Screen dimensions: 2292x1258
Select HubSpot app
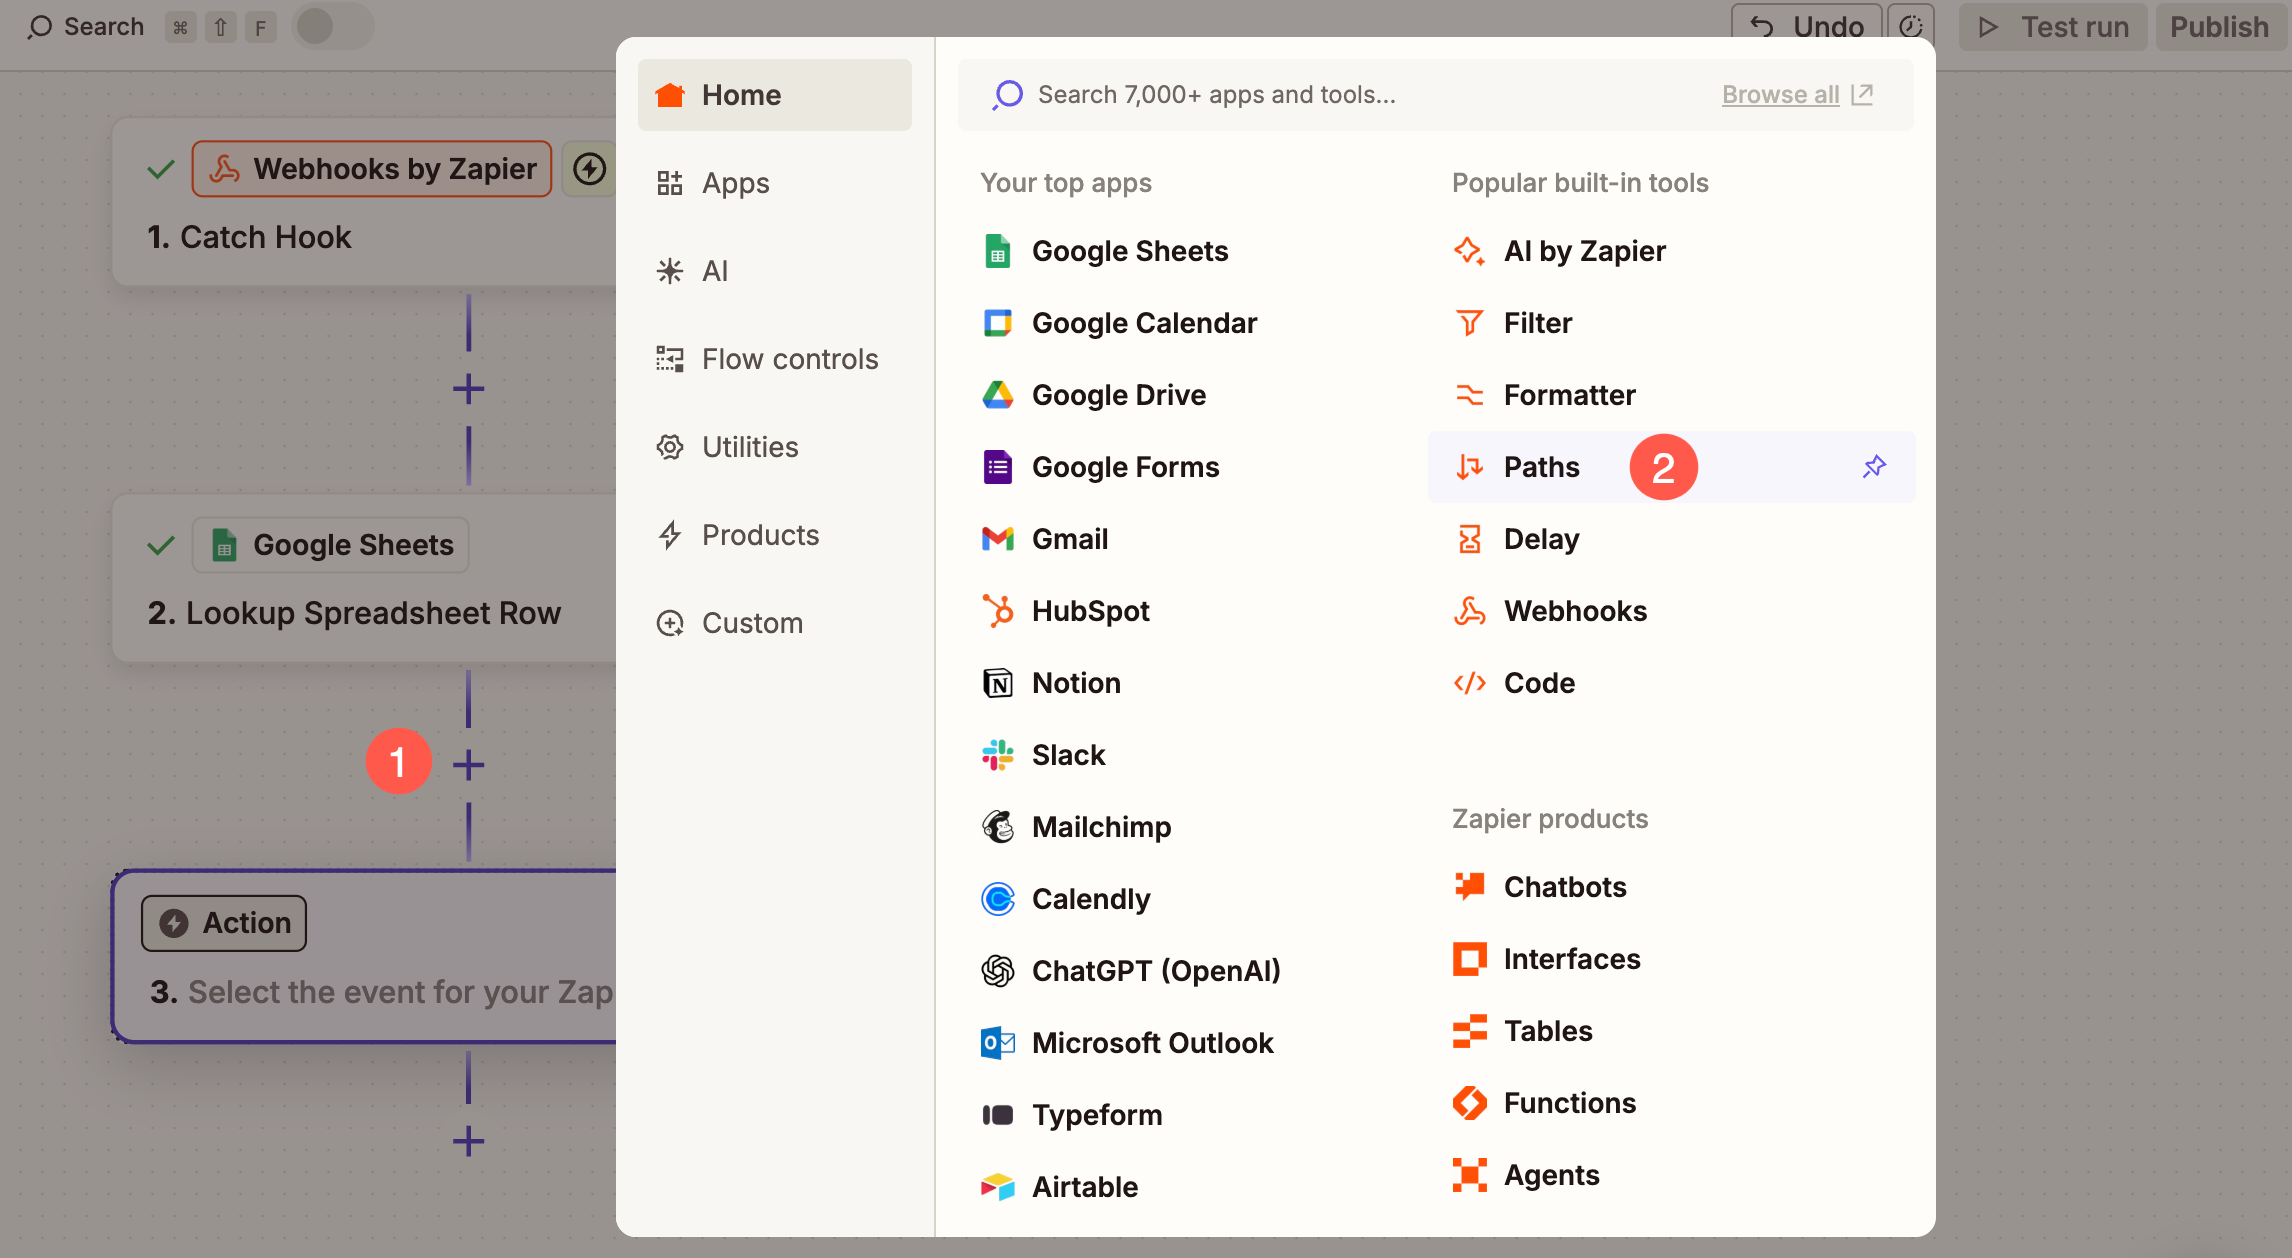pos(1066,611)
